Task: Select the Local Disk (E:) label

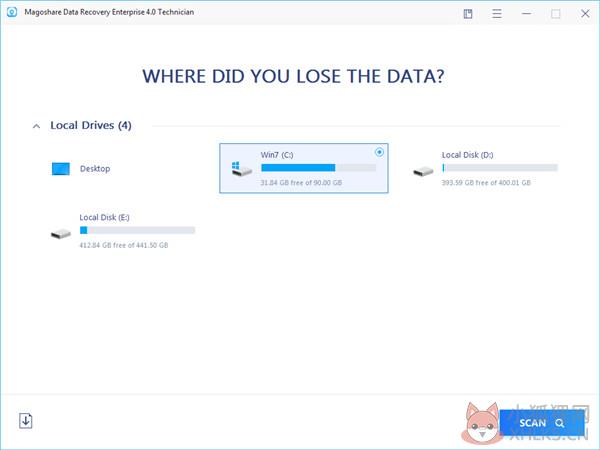Action: point(104,217)
